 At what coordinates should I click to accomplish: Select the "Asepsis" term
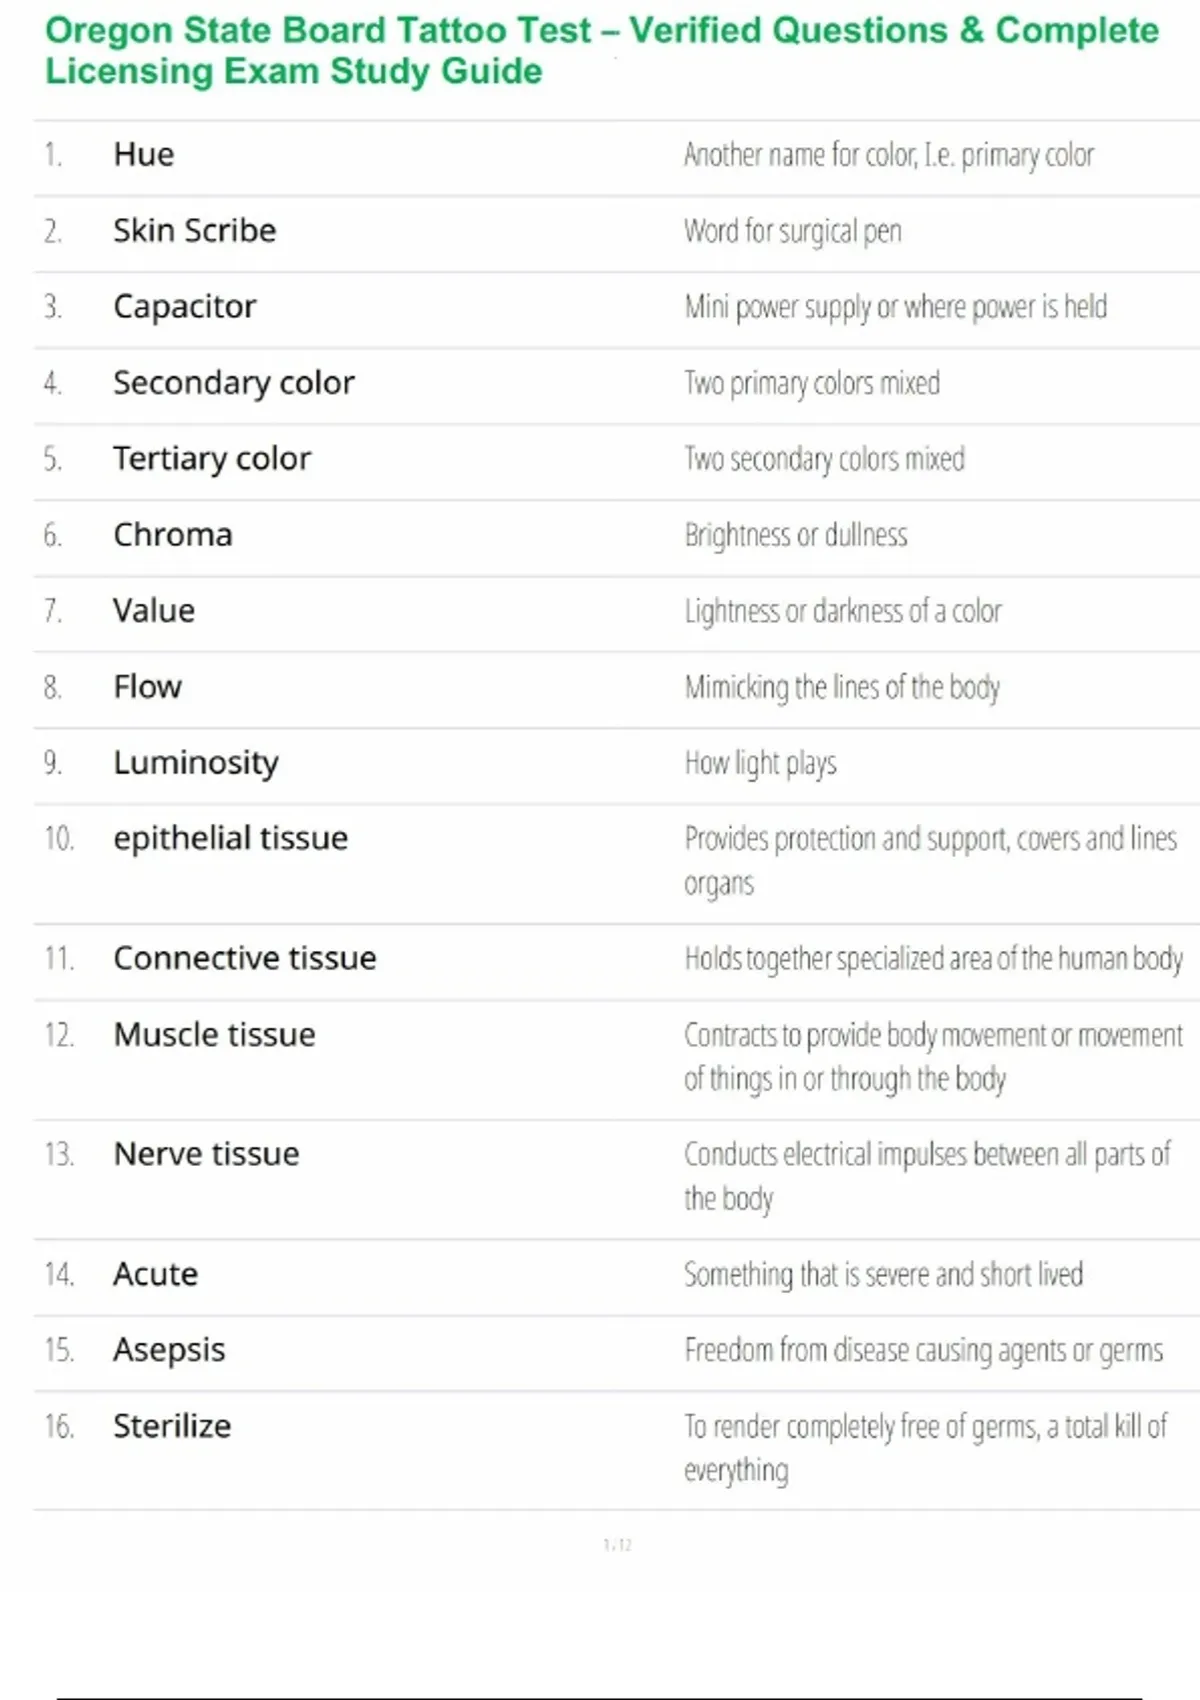click(169, 1350)
